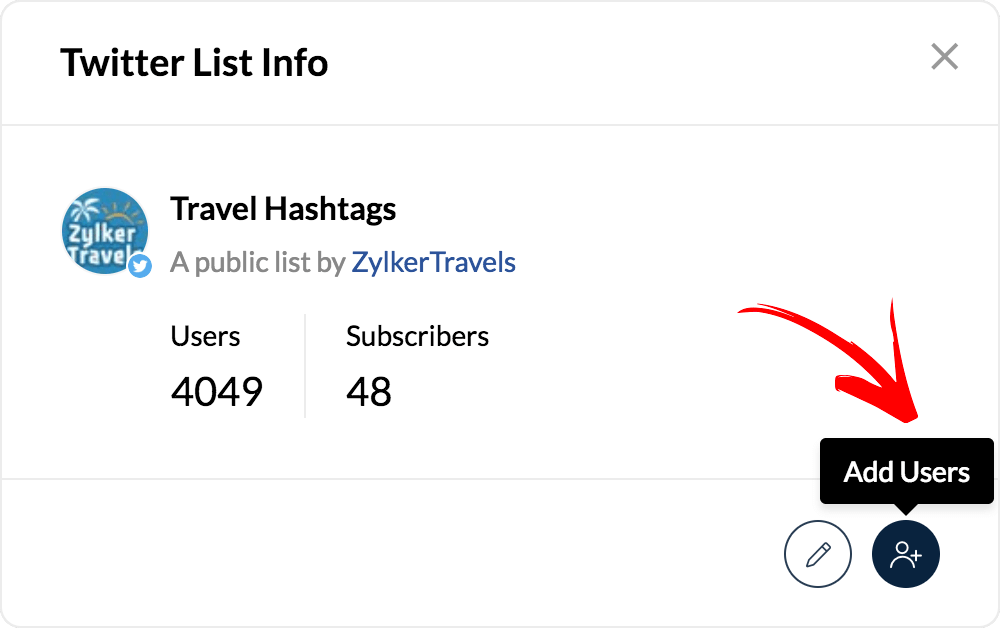Open the Zylker Travels profile avatar

[x=104, y=231]
